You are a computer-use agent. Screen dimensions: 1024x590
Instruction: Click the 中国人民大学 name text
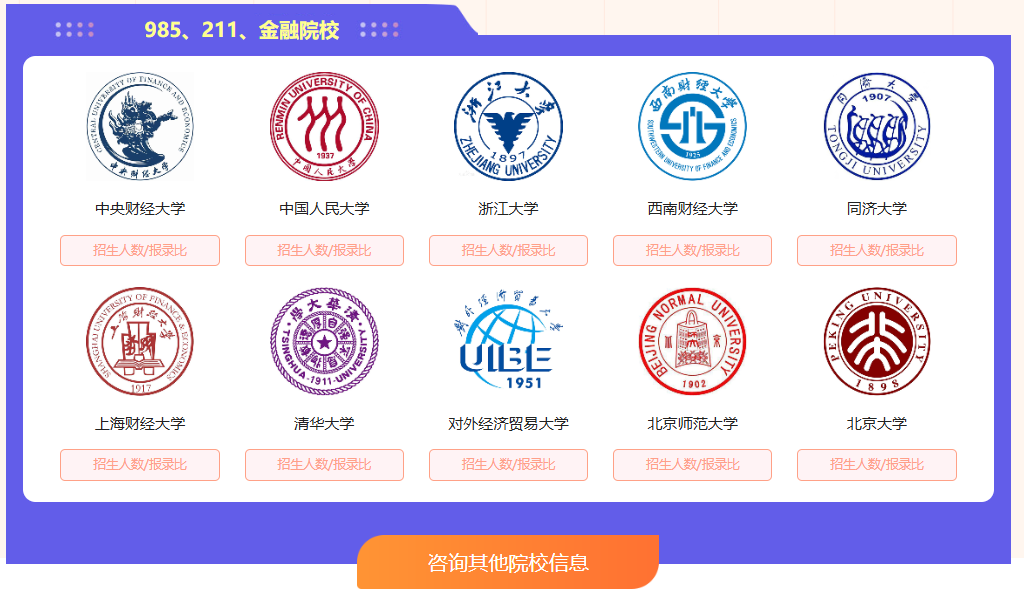325,208
